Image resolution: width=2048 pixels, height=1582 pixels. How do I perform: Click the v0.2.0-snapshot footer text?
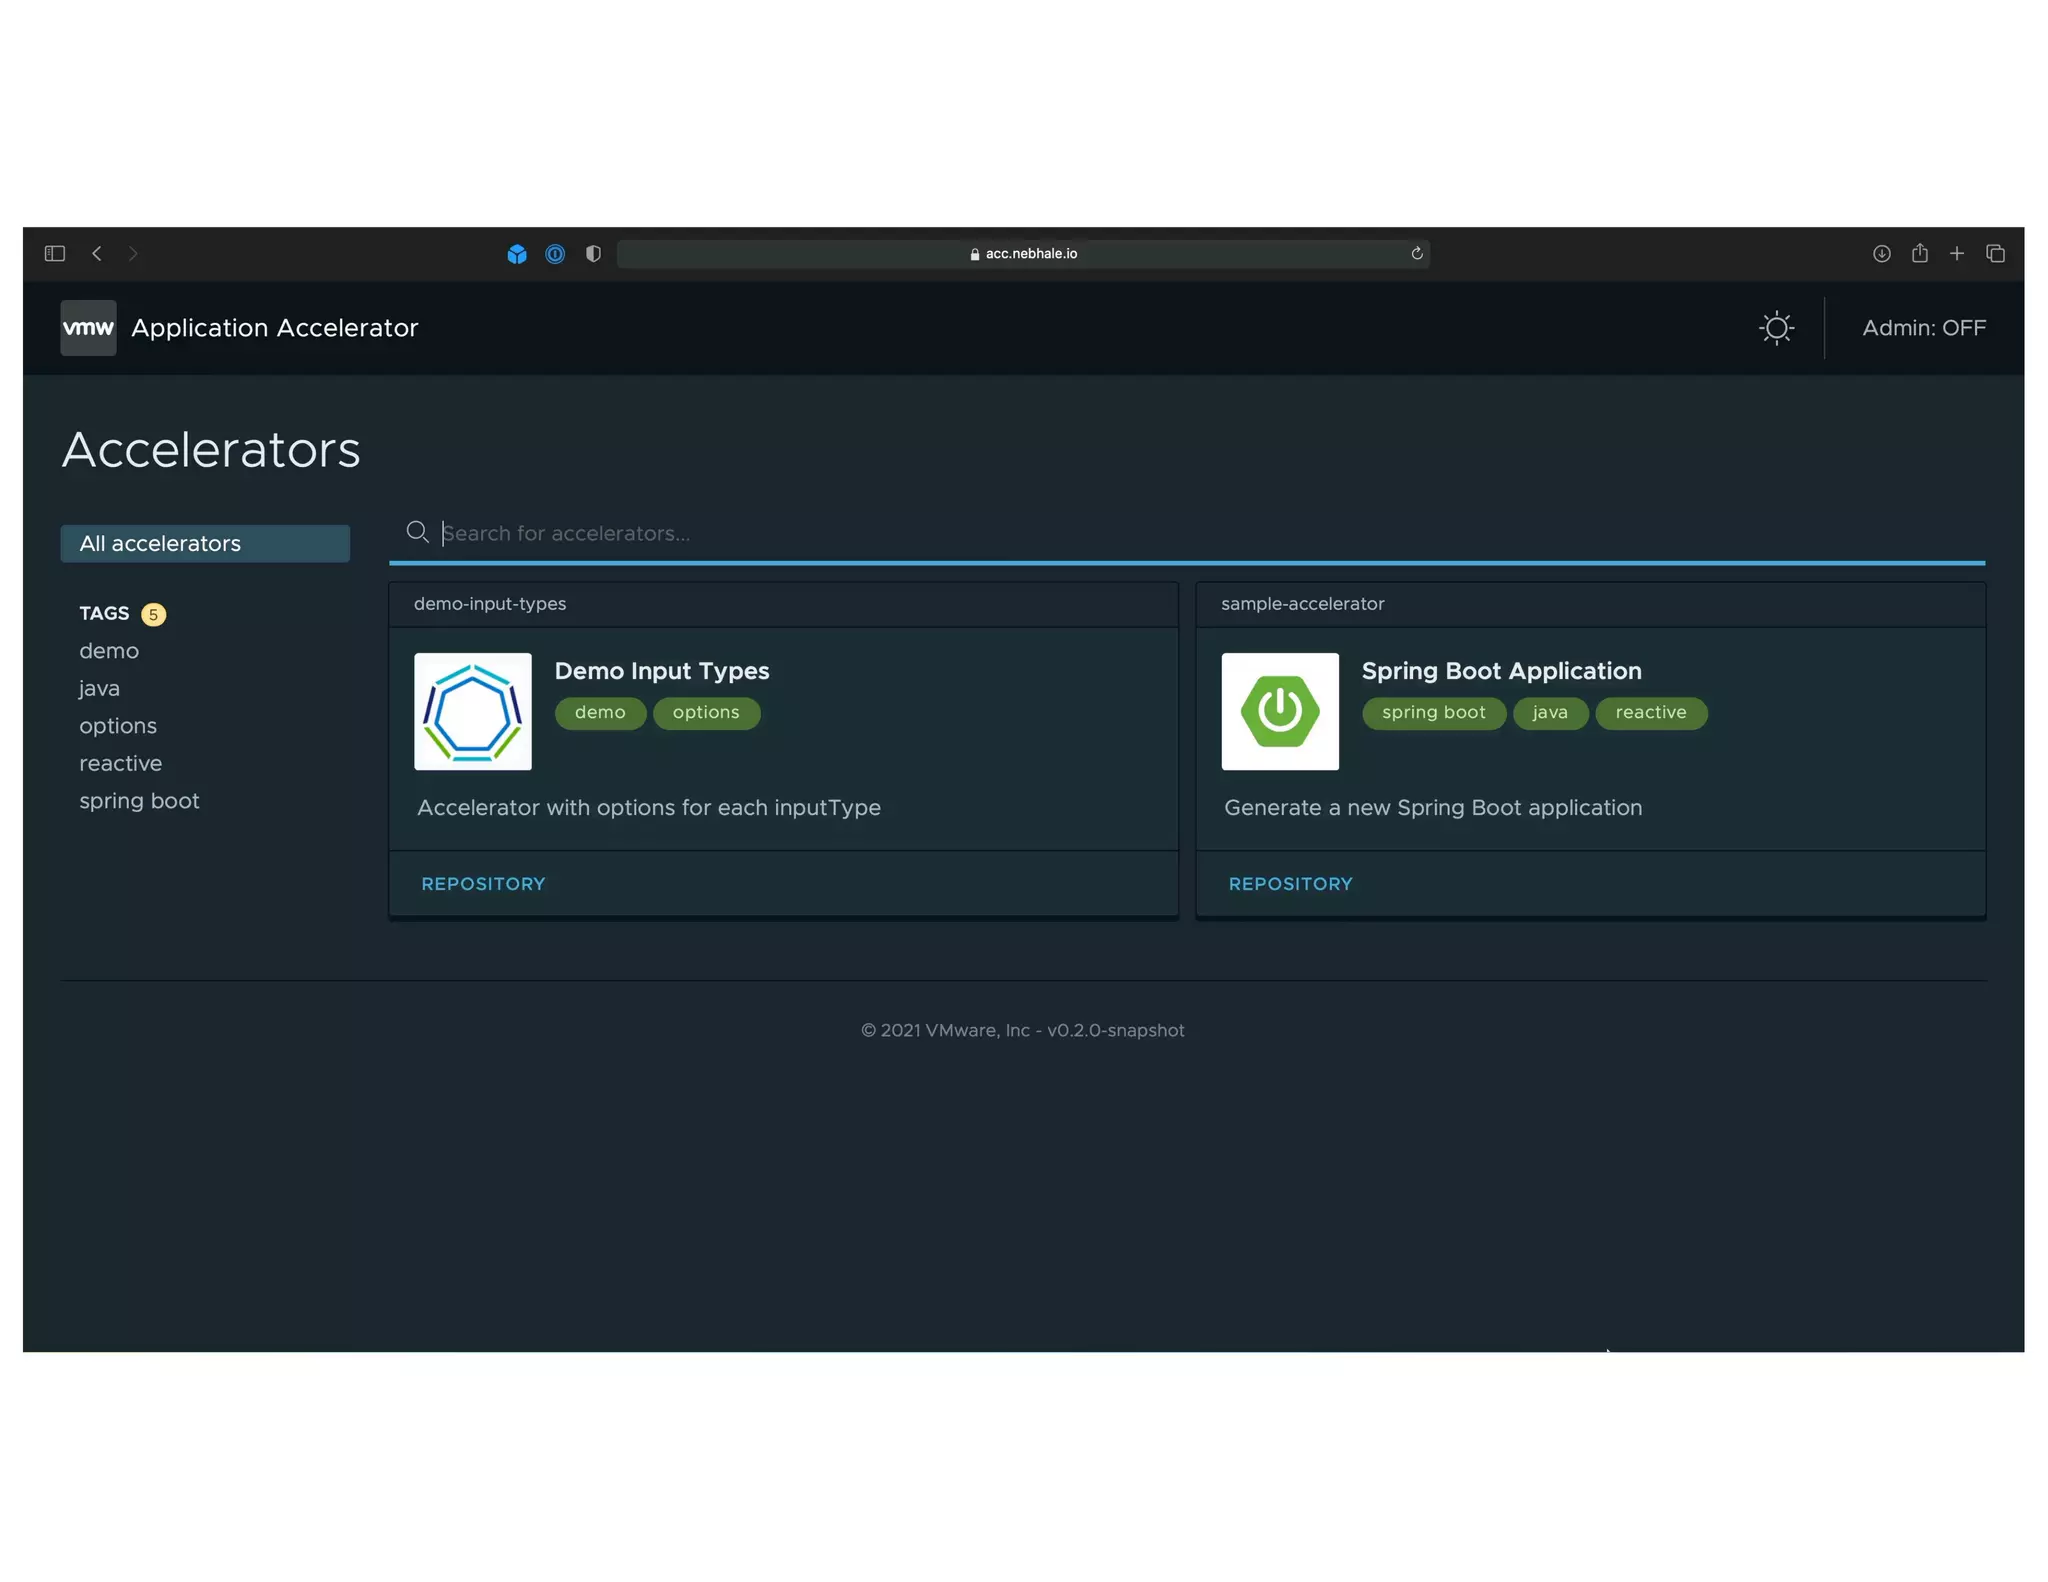[1115, 1031]
